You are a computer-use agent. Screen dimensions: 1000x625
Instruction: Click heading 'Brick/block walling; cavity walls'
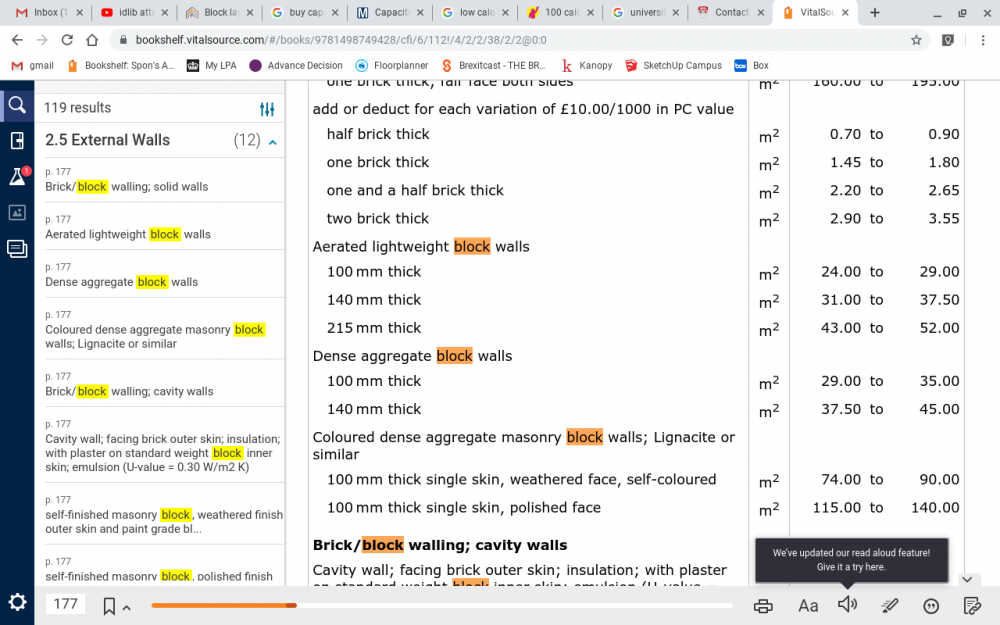439,545
